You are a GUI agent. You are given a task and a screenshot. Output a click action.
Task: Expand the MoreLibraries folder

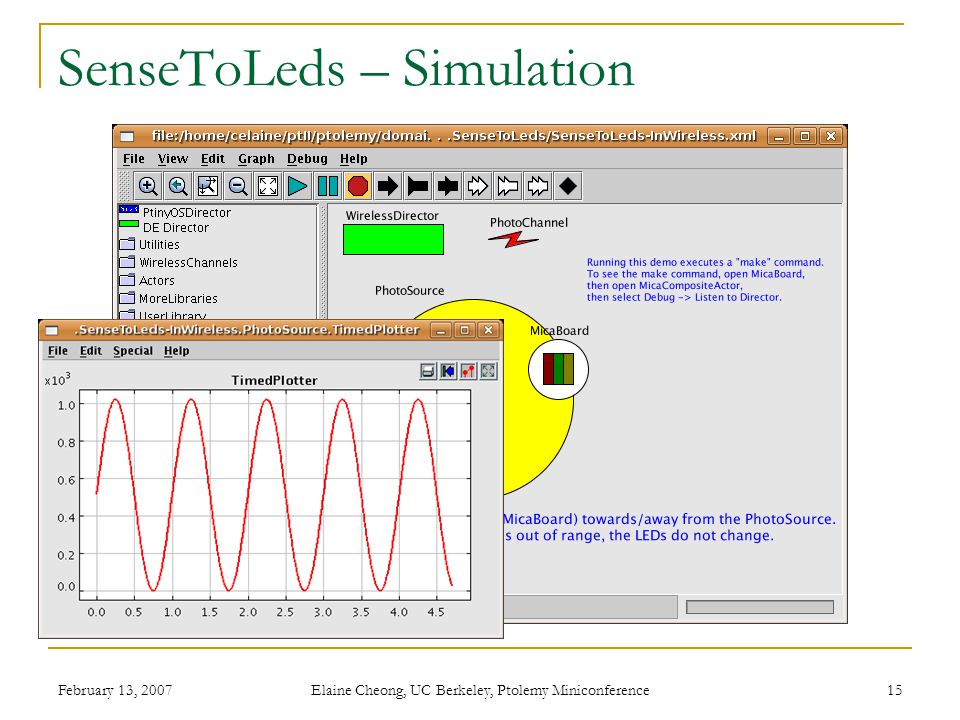coord(168,298)
